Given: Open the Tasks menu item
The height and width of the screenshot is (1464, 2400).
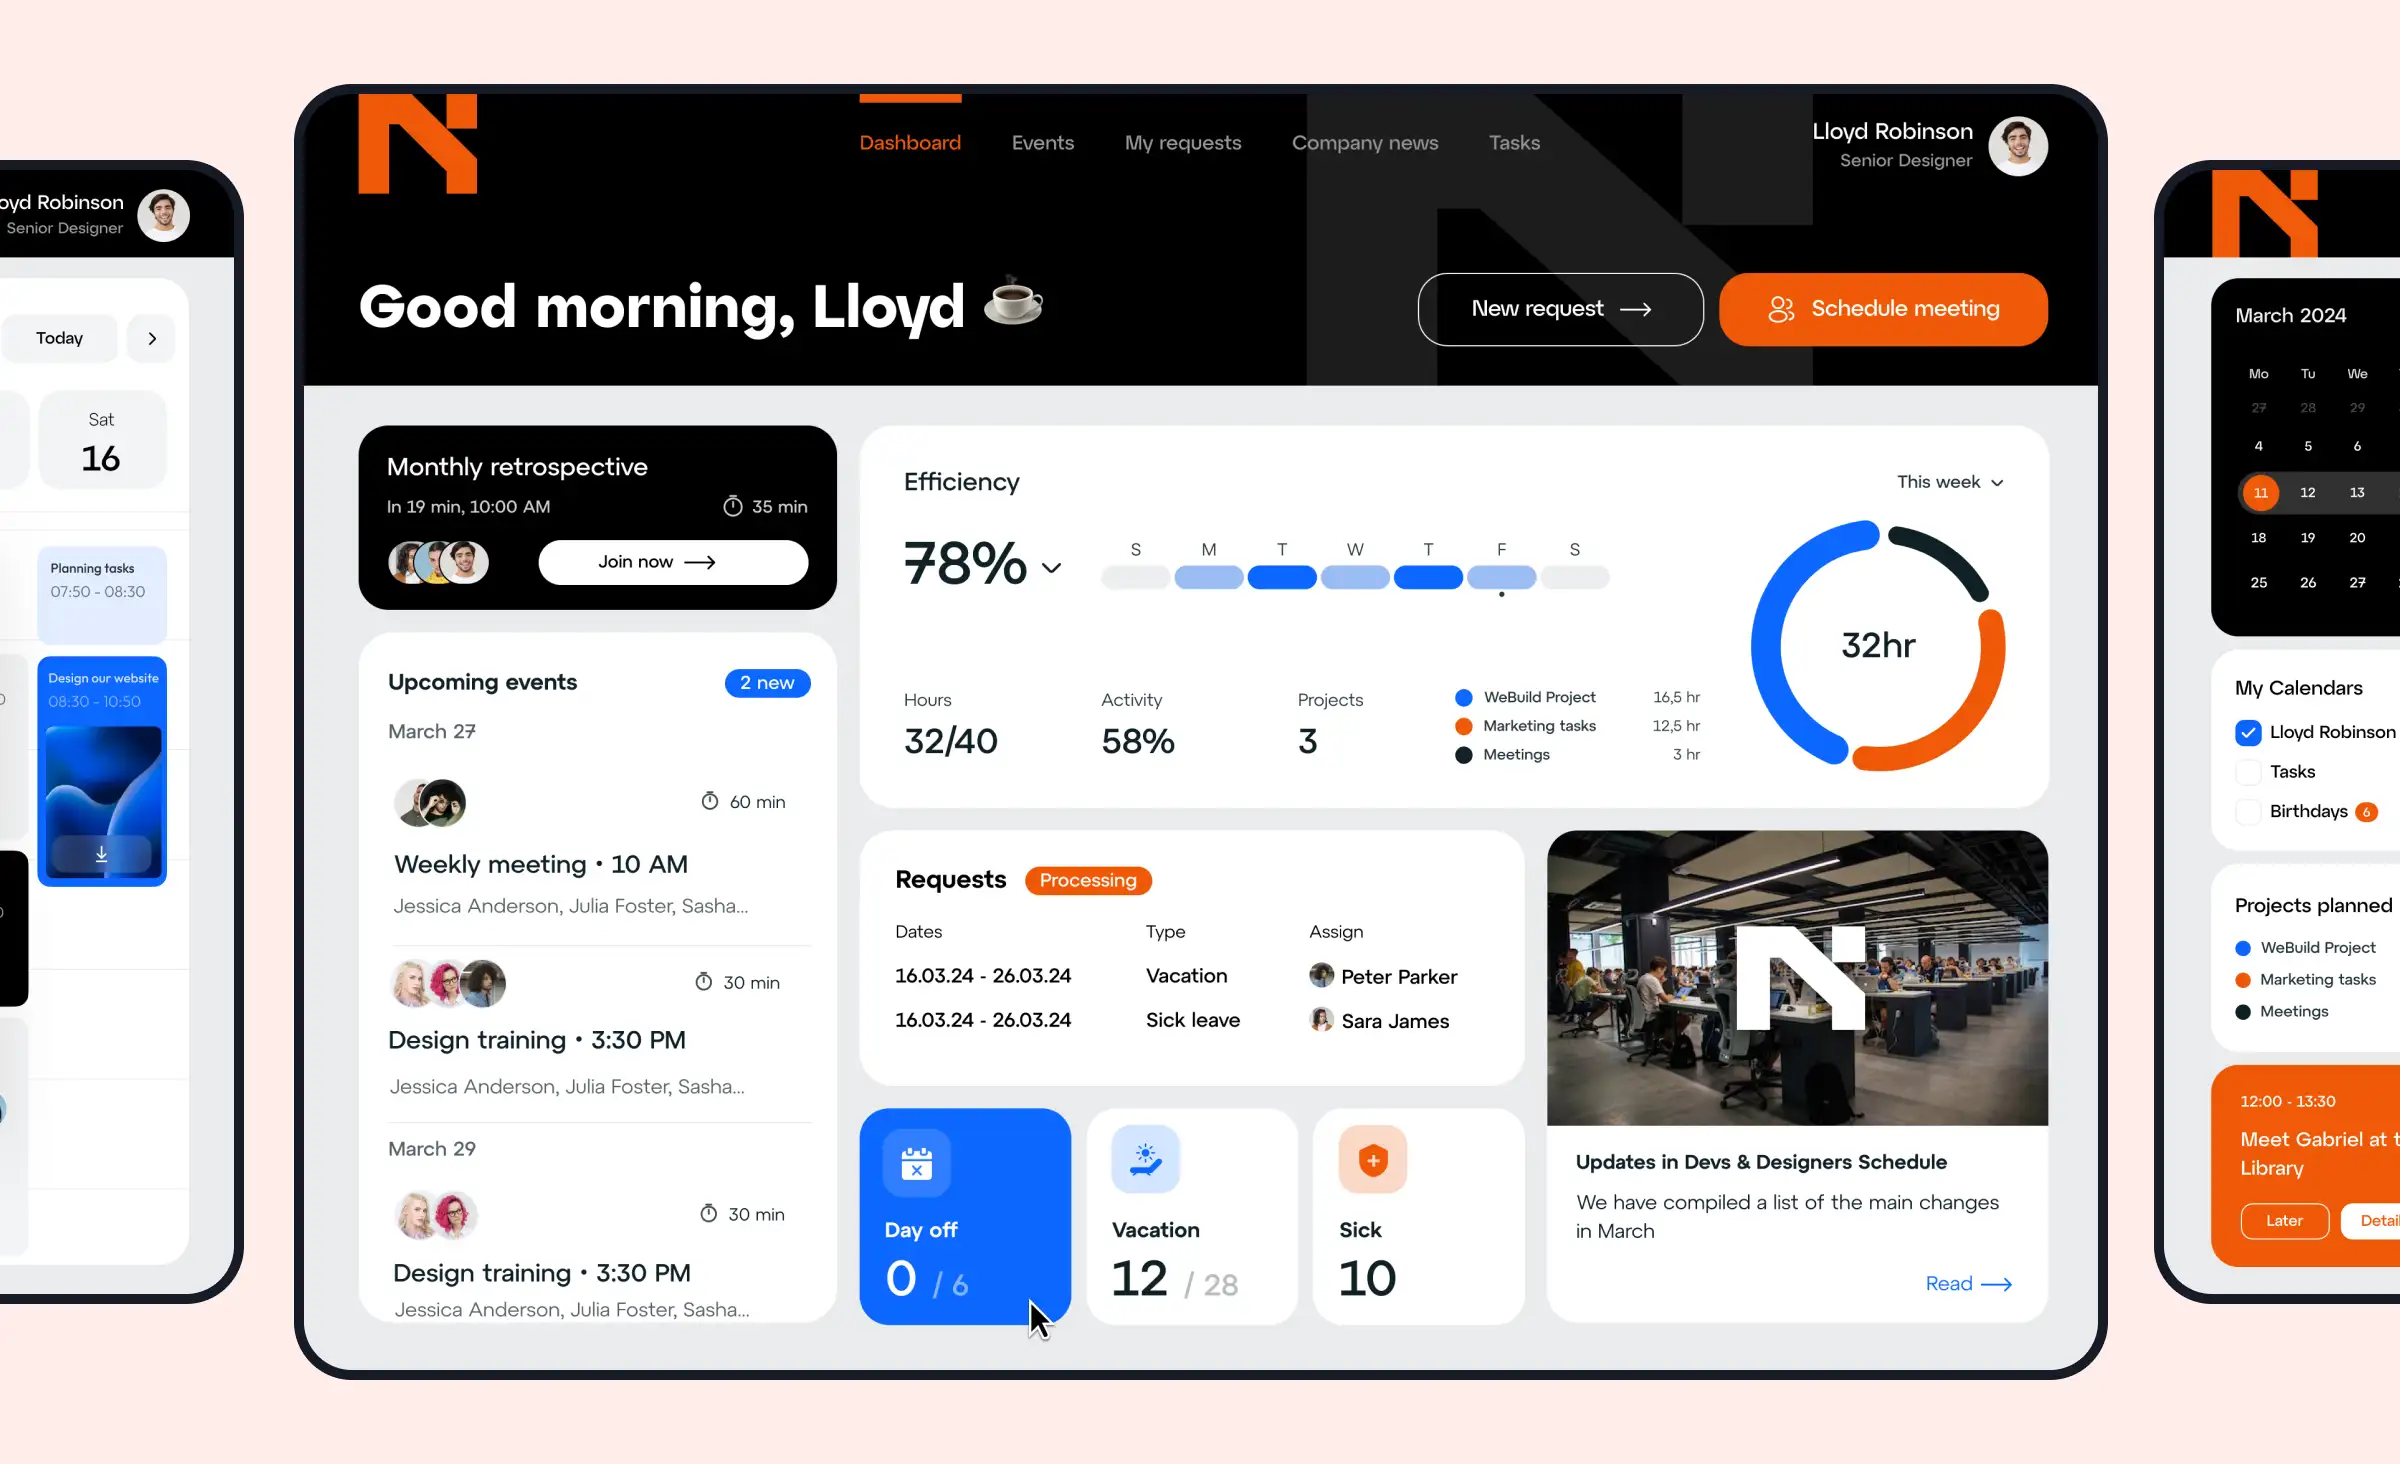Looking at the screenshot, I should [1512, 142].
